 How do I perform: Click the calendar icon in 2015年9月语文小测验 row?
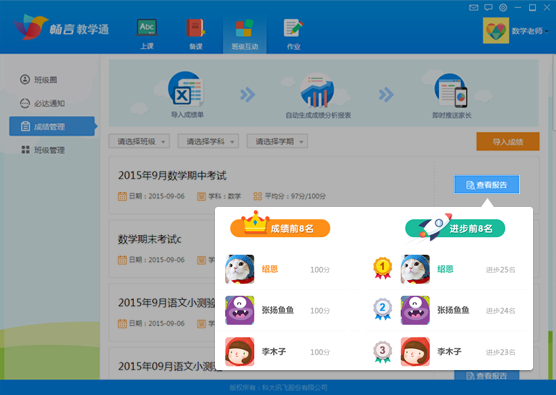[122, 323]
